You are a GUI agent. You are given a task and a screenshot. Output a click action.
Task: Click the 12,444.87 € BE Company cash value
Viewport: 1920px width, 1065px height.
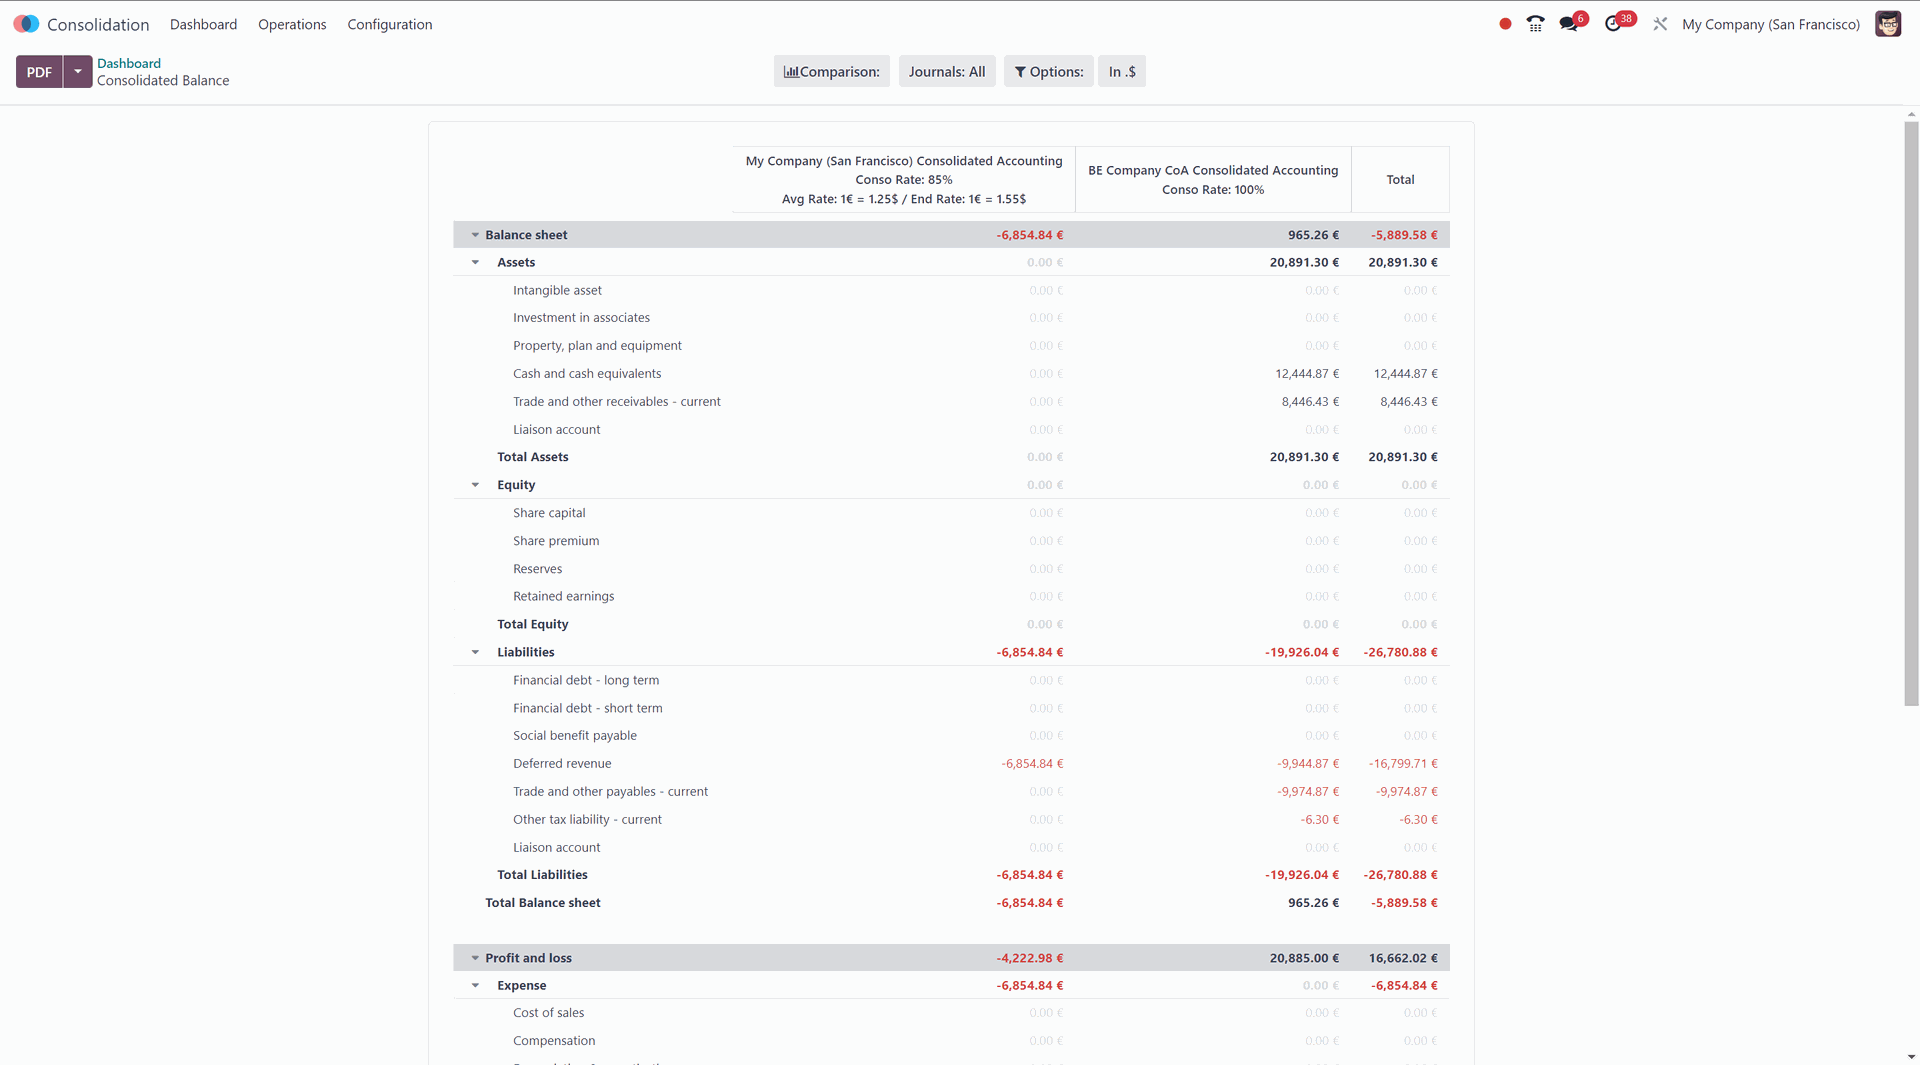[1306, 374]
